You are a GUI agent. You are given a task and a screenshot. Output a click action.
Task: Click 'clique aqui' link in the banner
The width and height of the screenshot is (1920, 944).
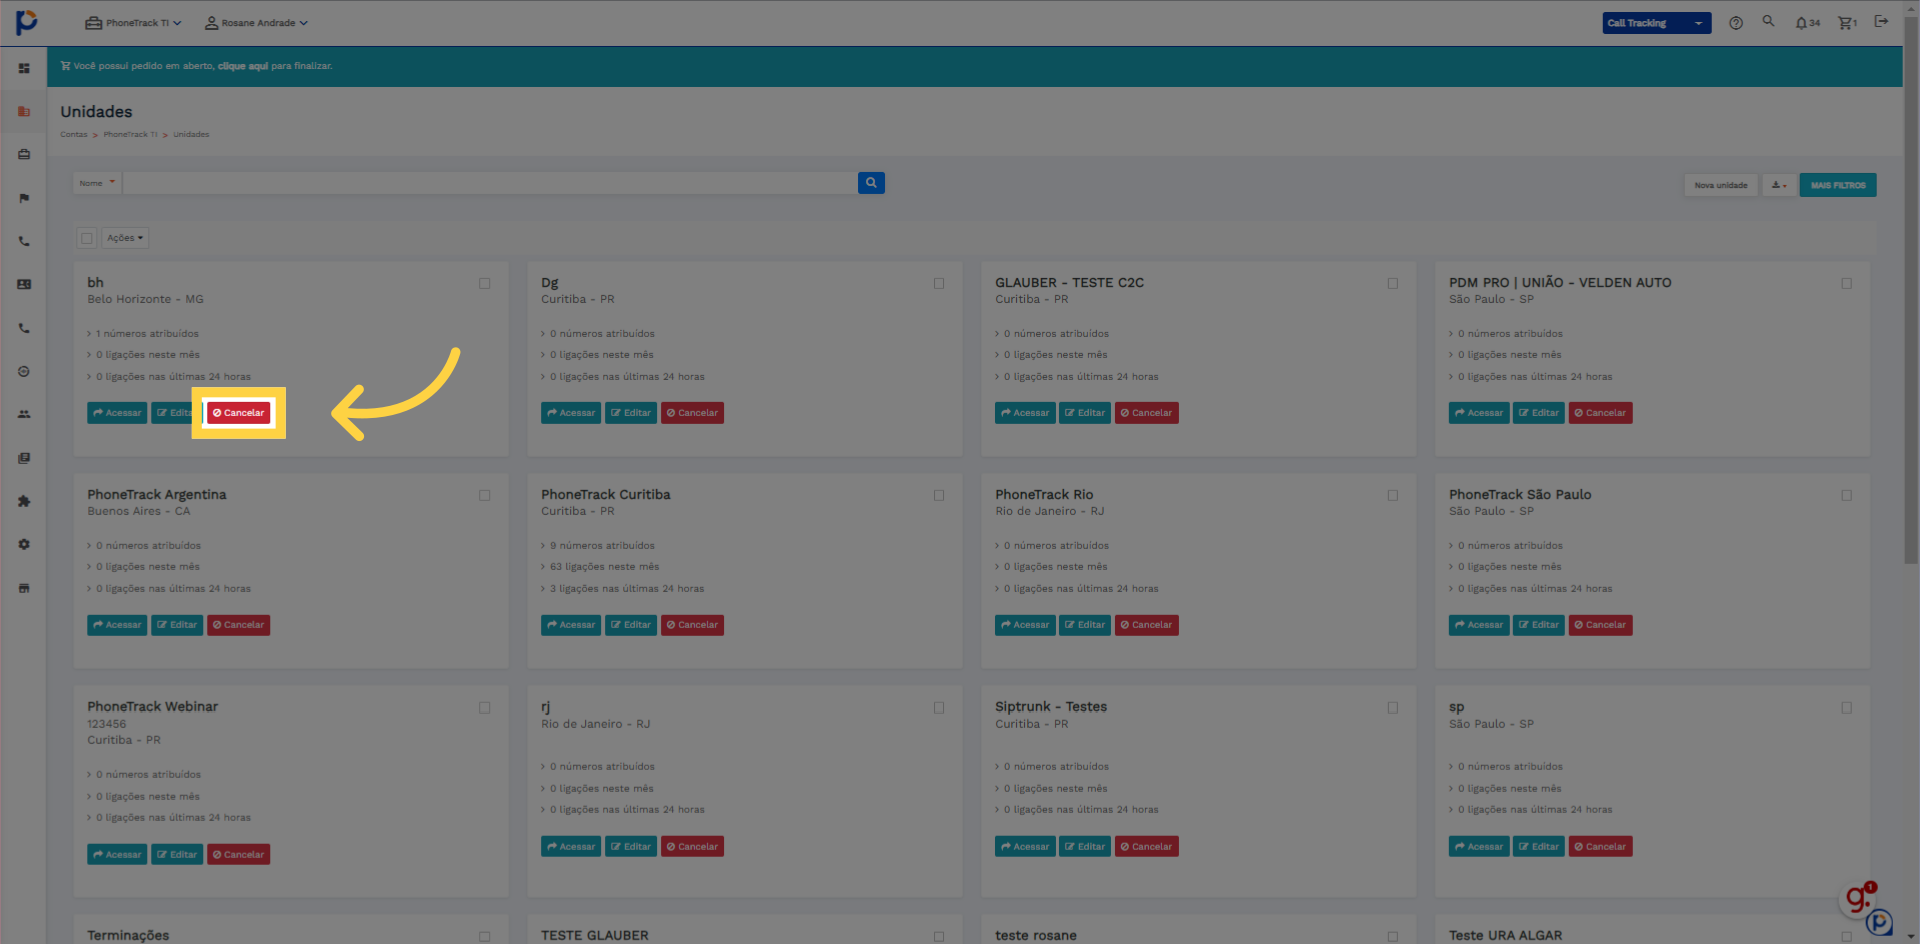tap(243, 66)
